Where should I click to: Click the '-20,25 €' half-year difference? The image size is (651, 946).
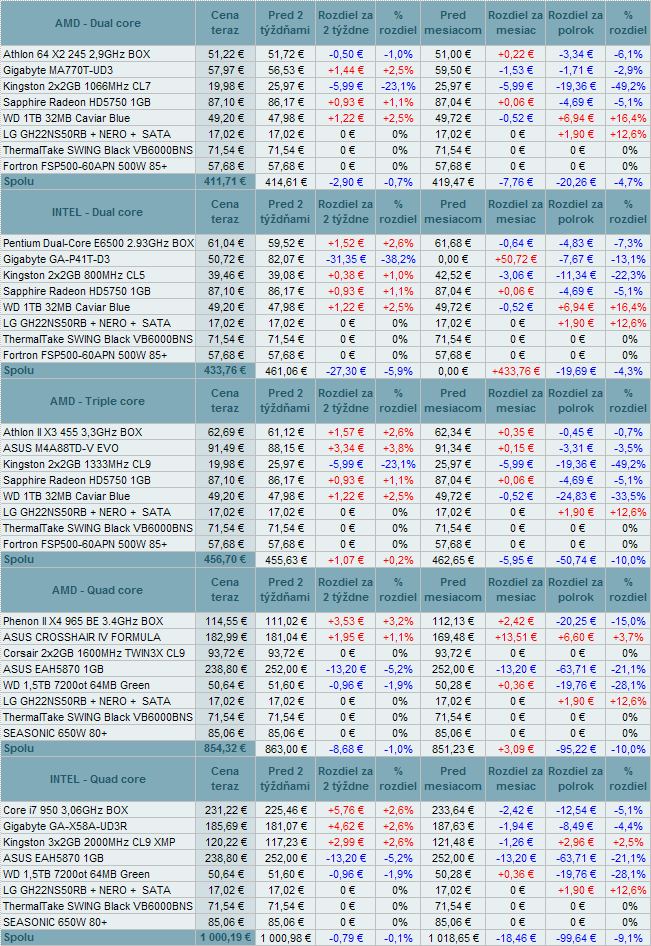click(x=576, y=621)
